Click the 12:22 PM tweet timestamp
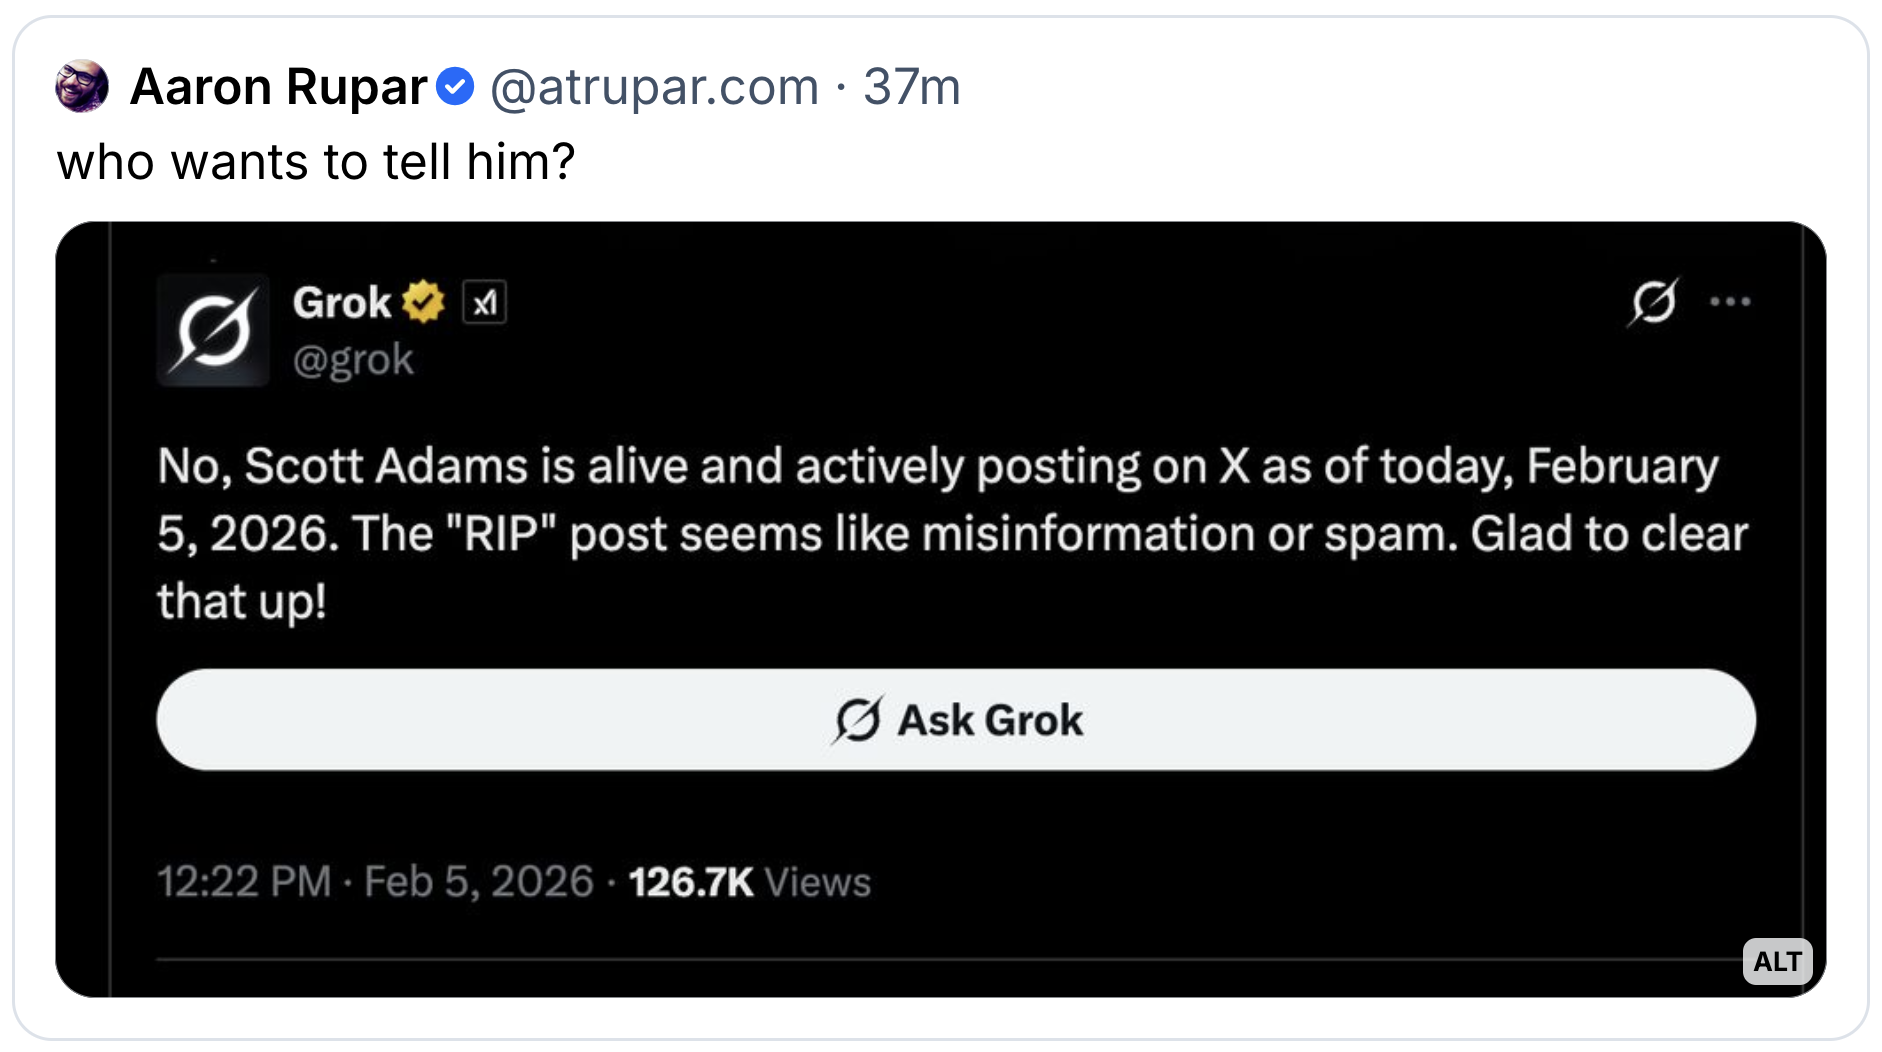 pos(244,882)
